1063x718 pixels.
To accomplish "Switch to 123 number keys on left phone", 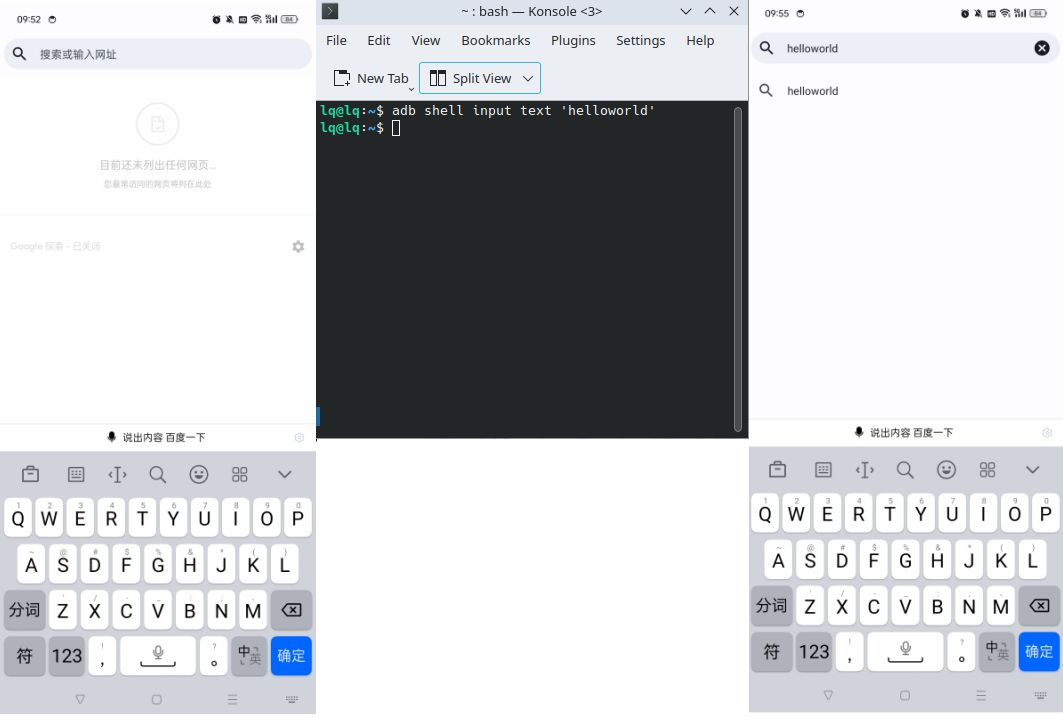I will coord(67,656).
